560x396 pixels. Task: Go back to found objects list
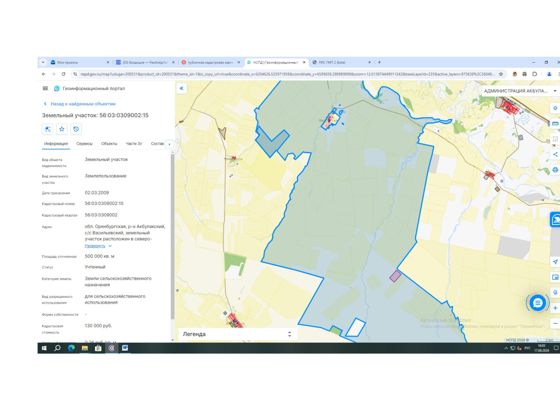80,104
